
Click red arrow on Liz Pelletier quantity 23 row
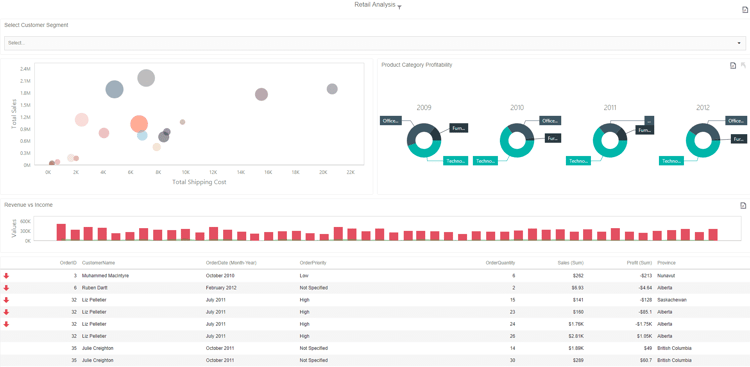(6, 312)
